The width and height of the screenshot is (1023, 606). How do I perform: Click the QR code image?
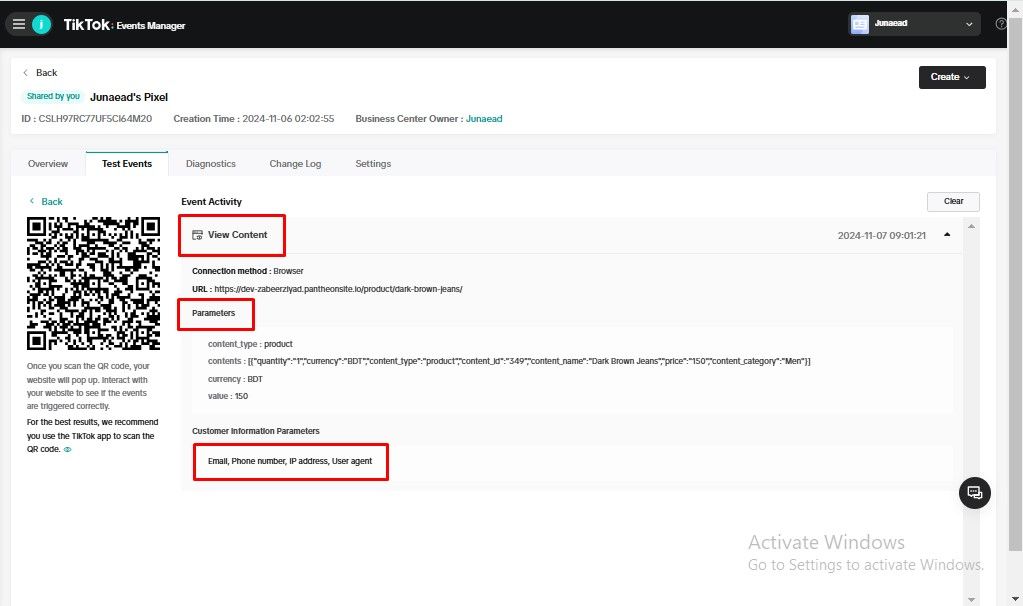(x=93, y=283)
